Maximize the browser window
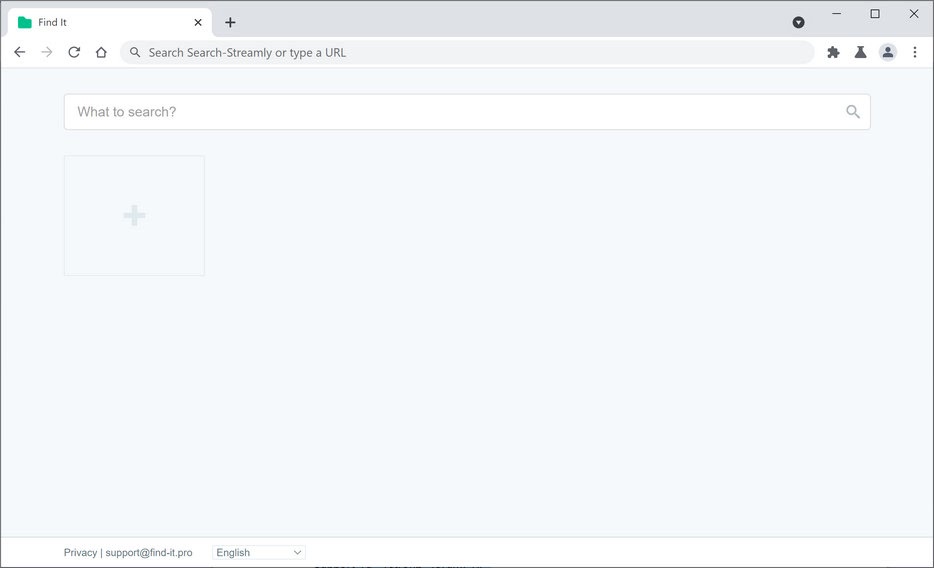Viewport: 934px width, 568px height. (874, 13)
